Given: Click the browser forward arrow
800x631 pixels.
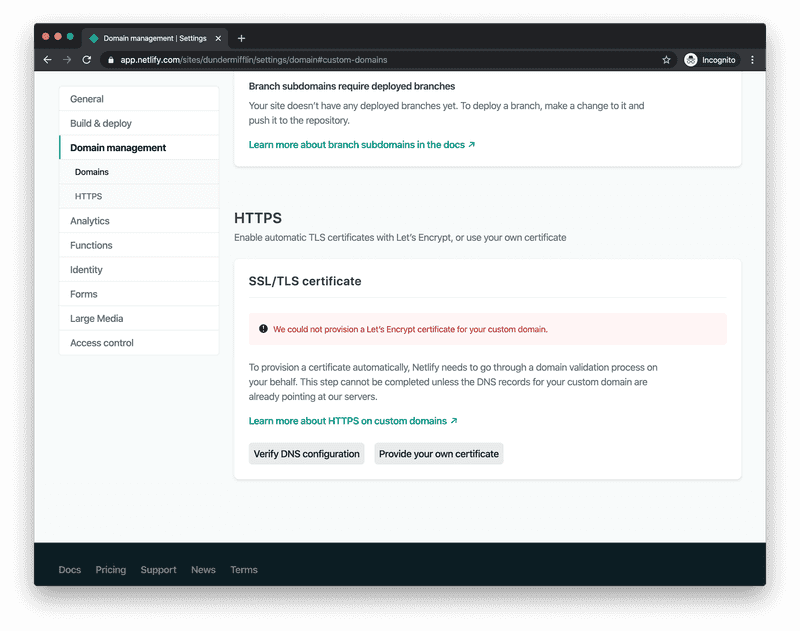Looking at the screenshot, I should coord(67,60).
